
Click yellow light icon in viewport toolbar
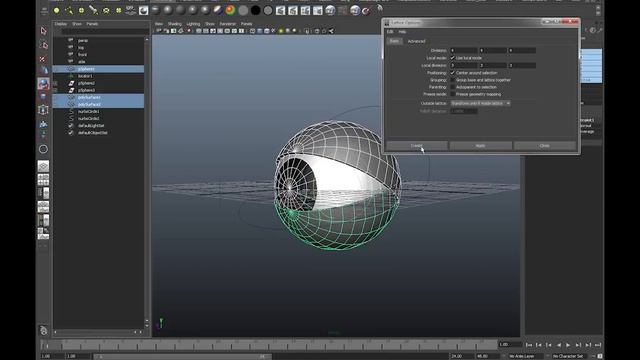click(281, 31)
